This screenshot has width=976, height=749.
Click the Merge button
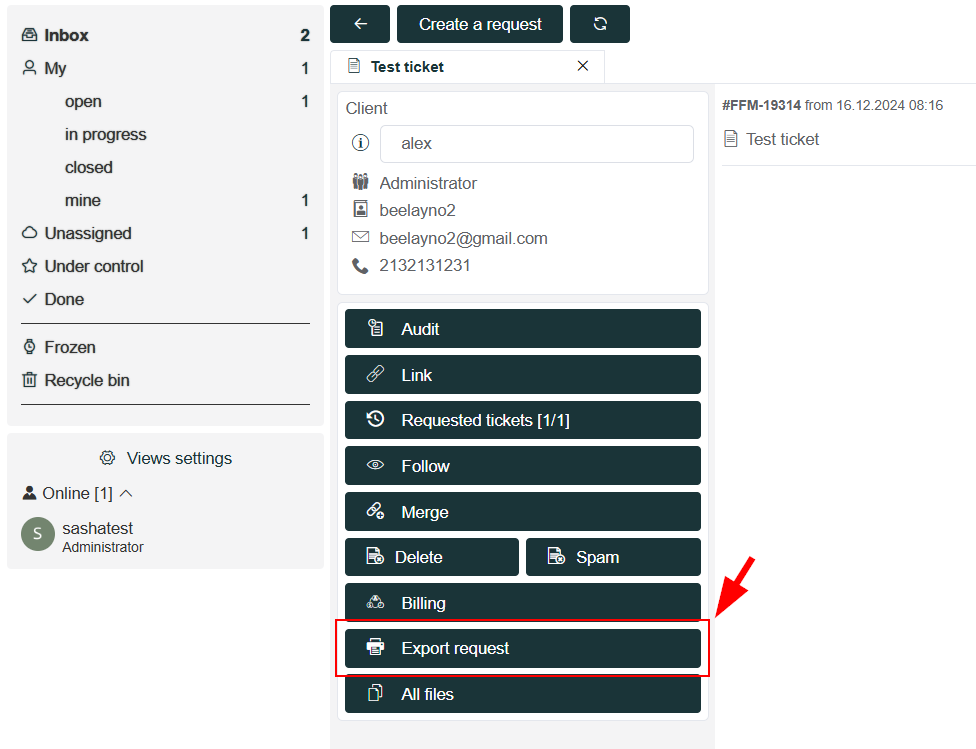pos(522,512)
